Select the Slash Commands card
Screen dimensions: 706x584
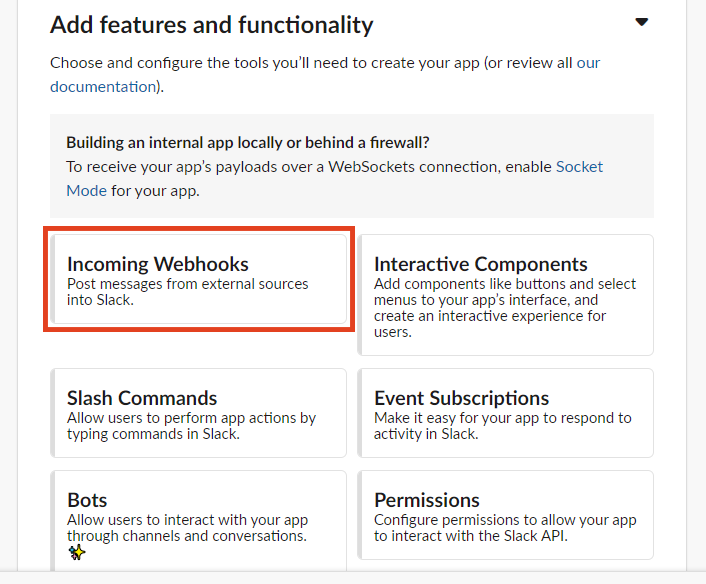pyautogui.click(x=199, y=413)
